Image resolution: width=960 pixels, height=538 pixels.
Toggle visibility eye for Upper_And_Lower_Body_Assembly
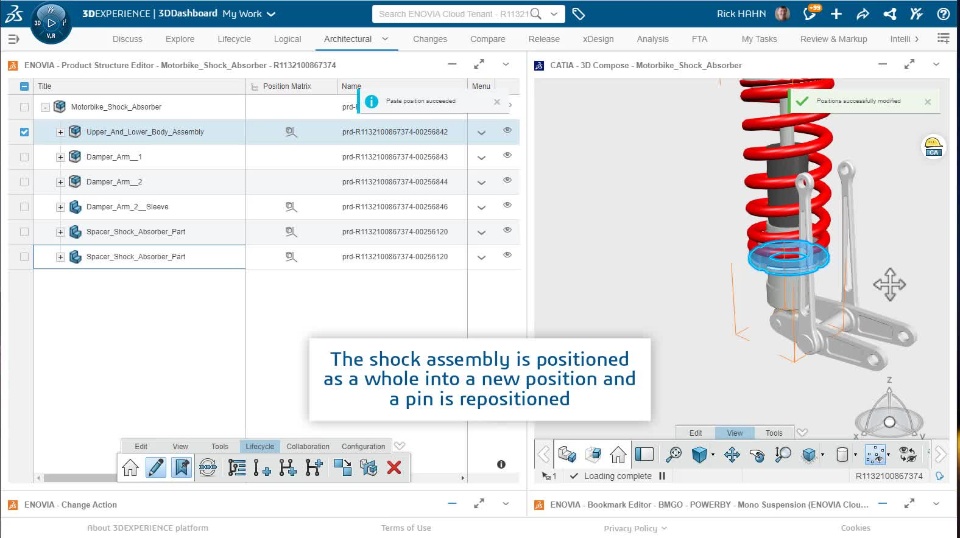point(508,130)
